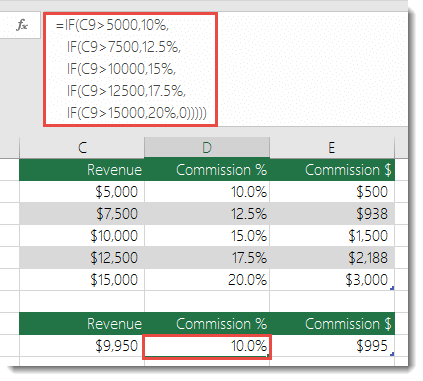Screen dimensions: 423x381
Task: Select the $2,188 commission cell
Action: coord(332,258)
